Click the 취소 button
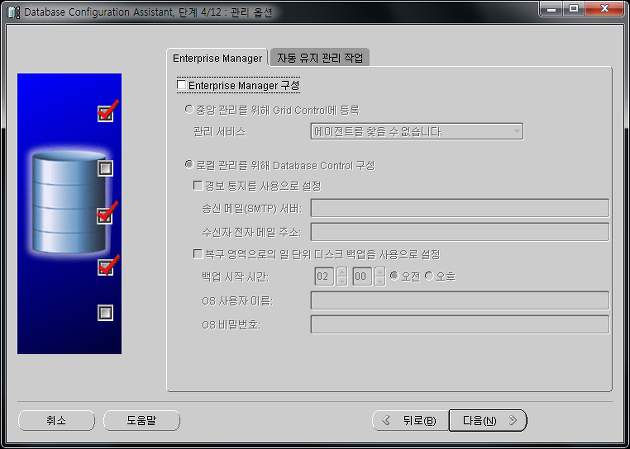The width and height of the screenshot is (630, 449). click(56, 420)
